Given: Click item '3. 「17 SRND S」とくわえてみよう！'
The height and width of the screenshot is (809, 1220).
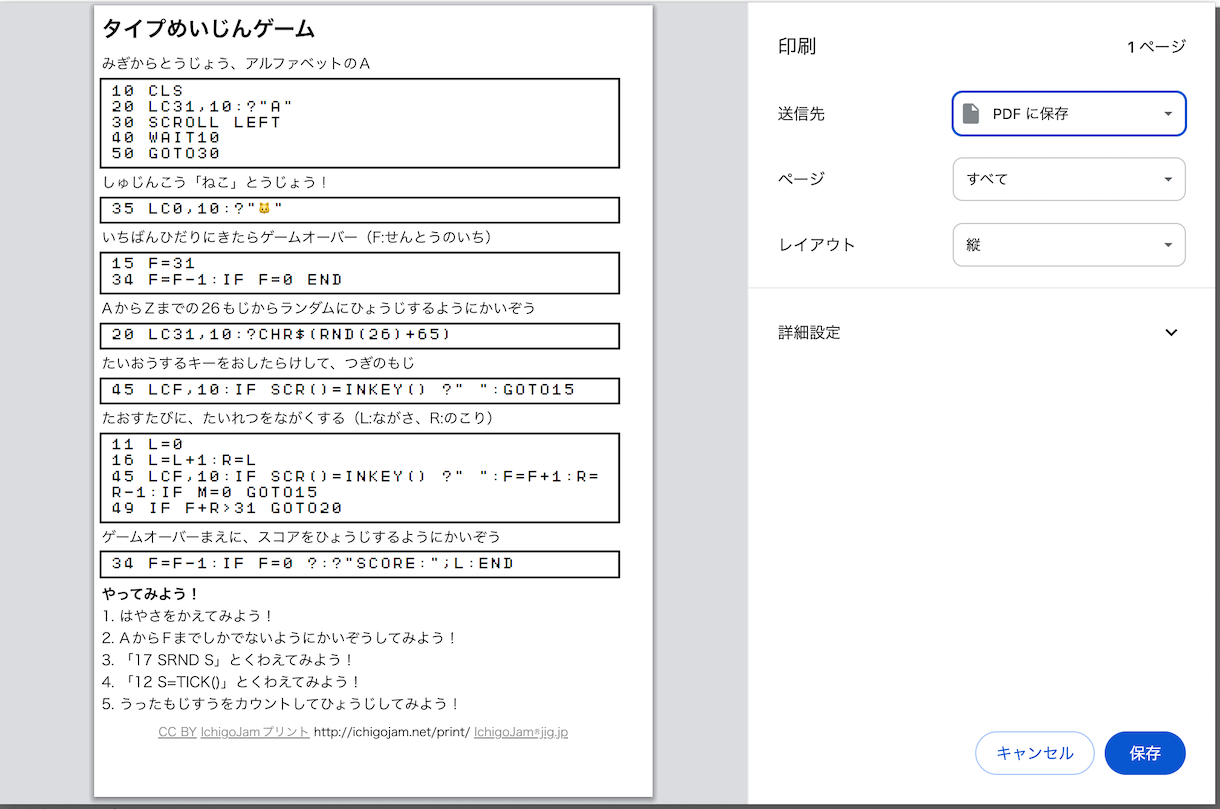Looking at the screenshot, I should [x=228, y=660].
